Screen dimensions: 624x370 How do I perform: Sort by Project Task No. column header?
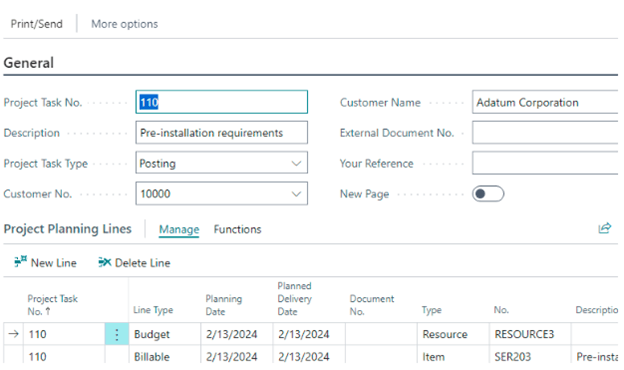pyautogui.click(x=52, y=305)
